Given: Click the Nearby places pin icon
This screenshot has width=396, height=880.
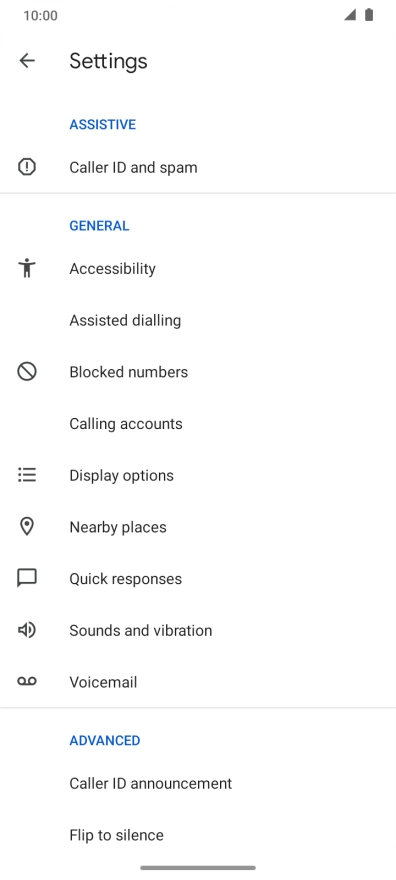Looking at the screenshot, I should pyautogui.click(x=27, y=527).
